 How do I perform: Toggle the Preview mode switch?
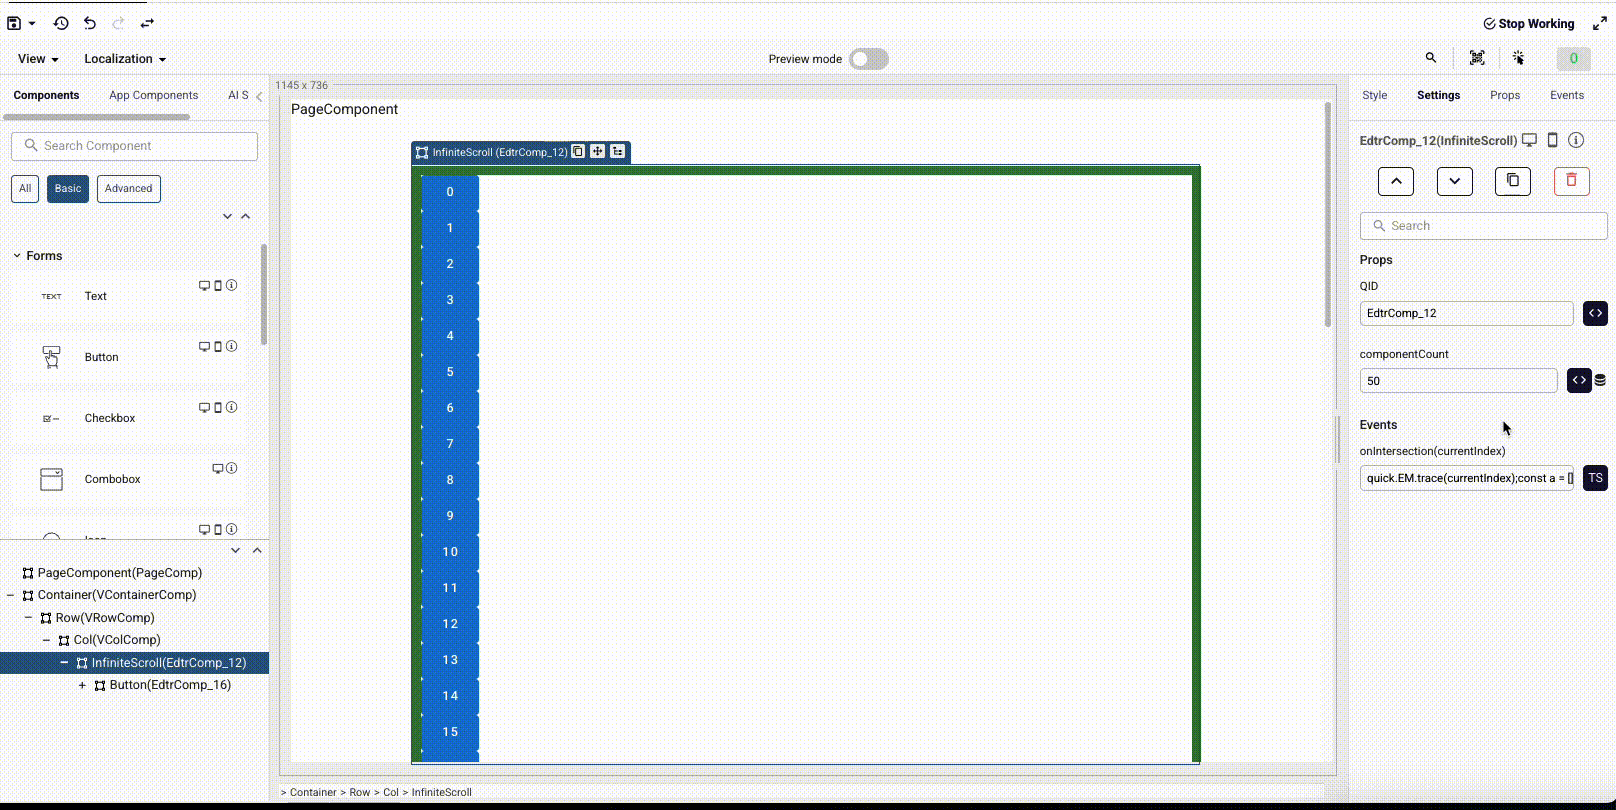[868, 59]
